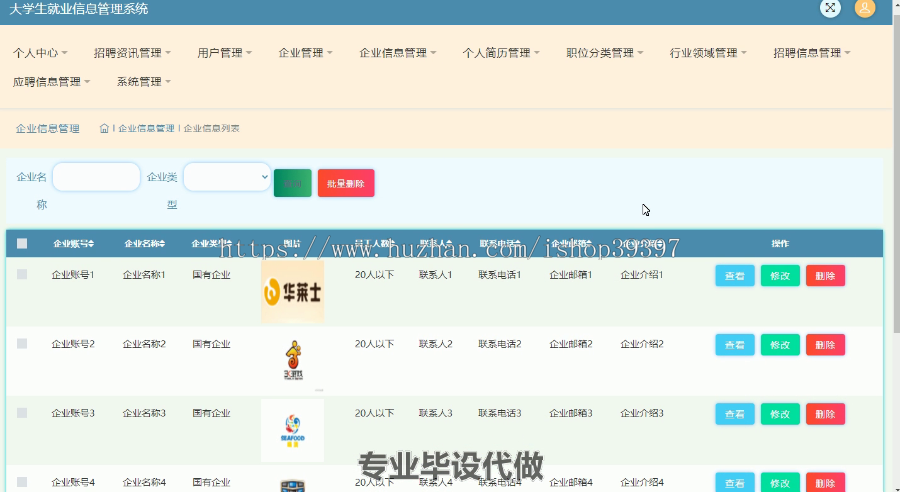Select the 联系人3 cell
Screen dimensions: 900x492
tap(436, 413)
